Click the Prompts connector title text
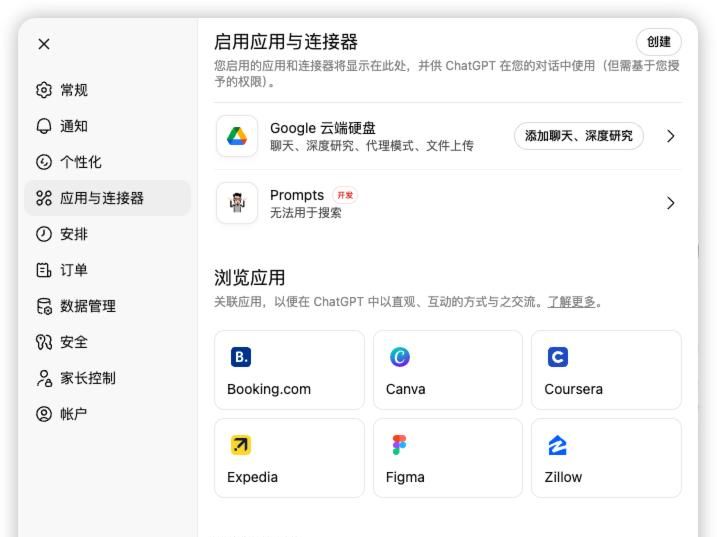The height and width of the screenshot is (537, 717). 297,195
